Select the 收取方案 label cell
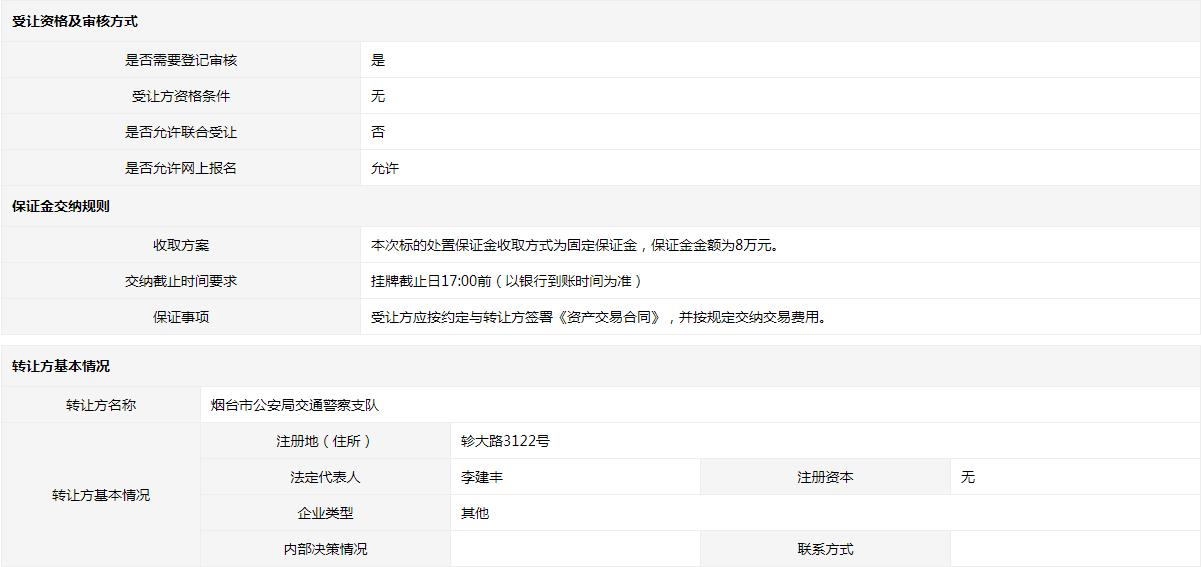This screenshot has height=567, width=1201. (x=181, y=245)
